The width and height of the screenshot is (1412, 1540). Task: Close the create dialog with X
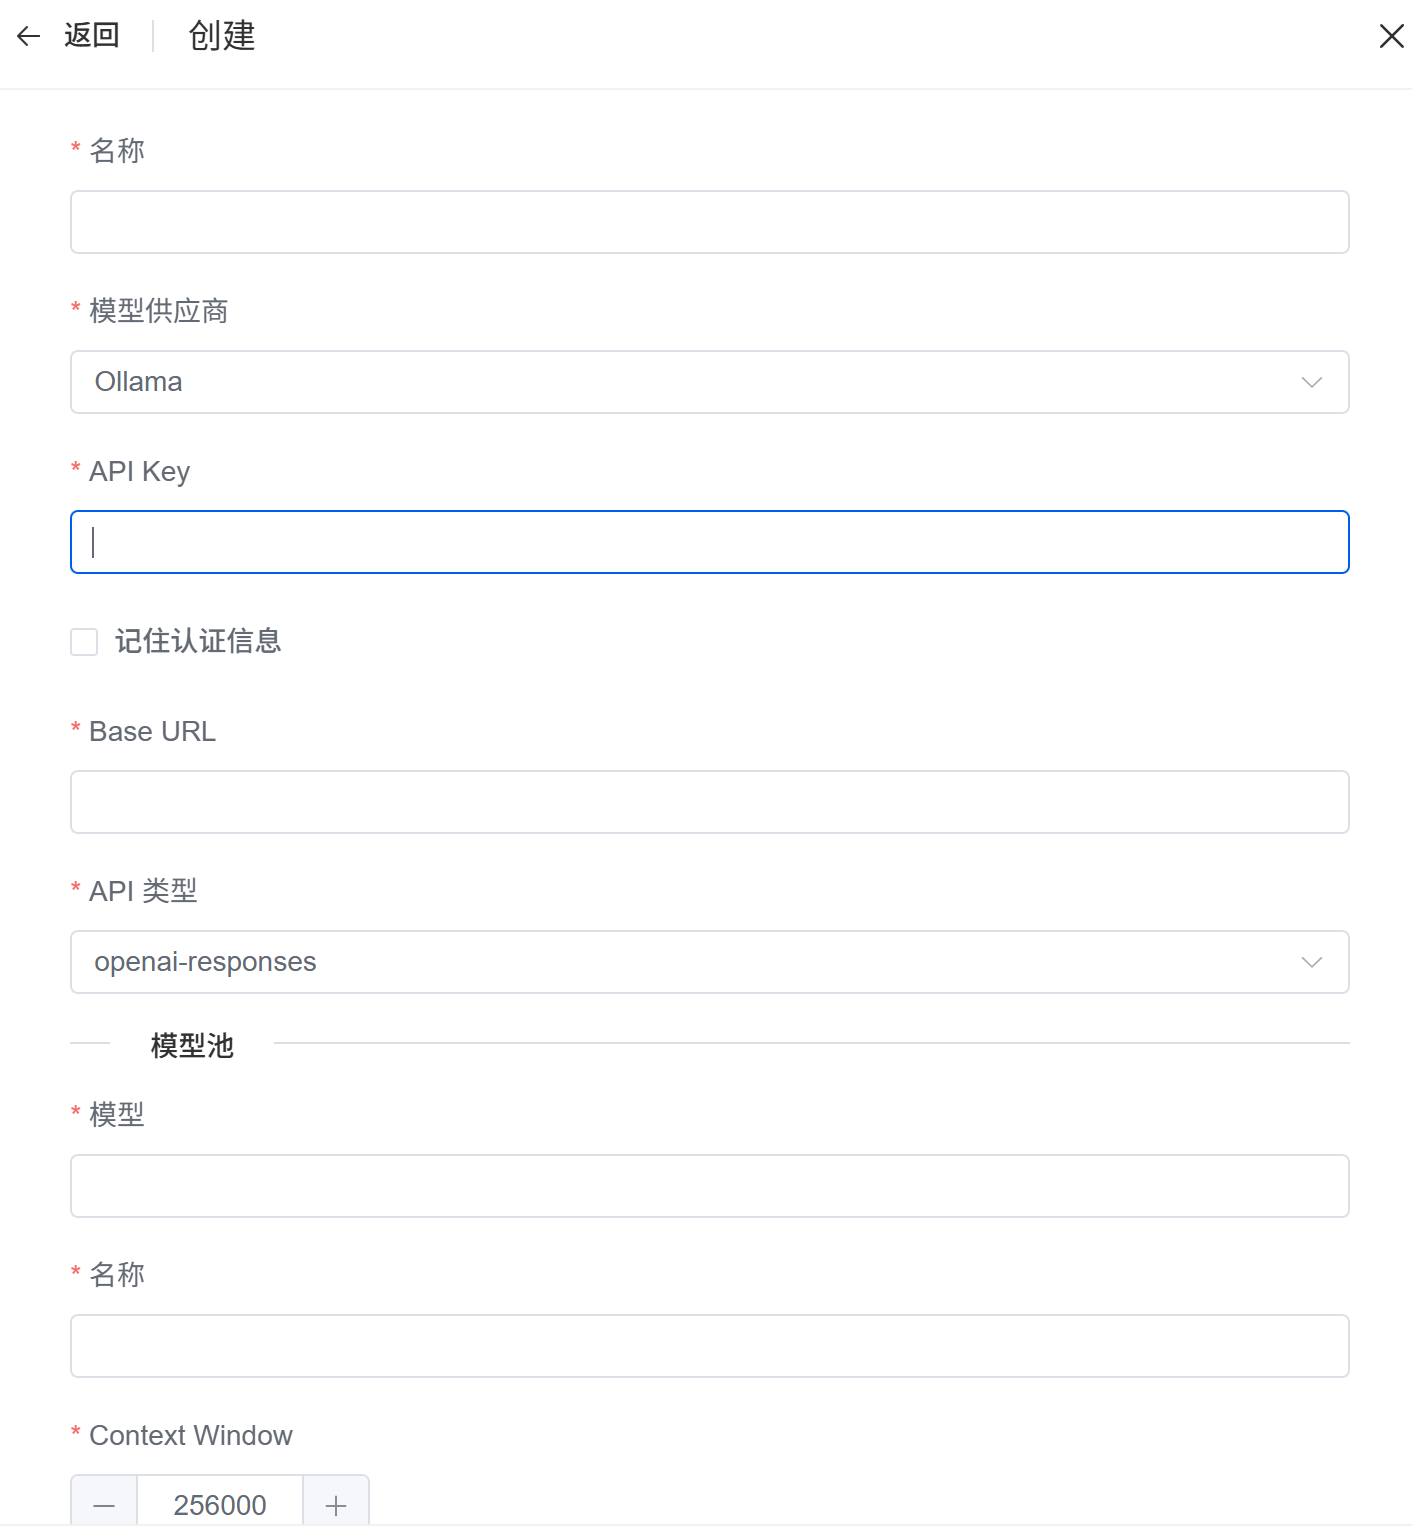click(1391, 37)
